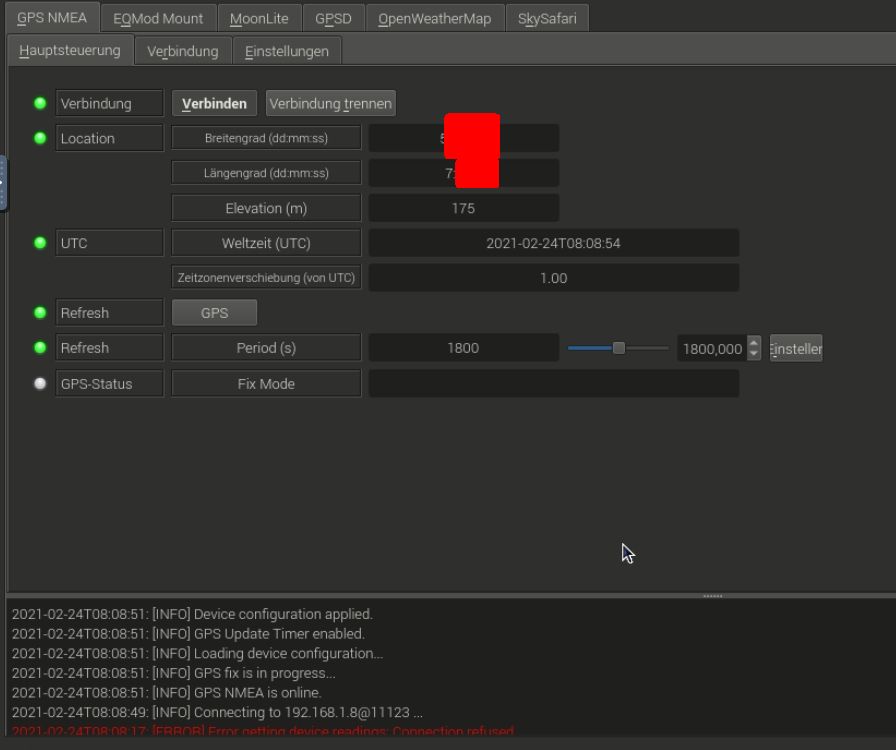Click the Elevation value 175
The image size is (896, 750).
tap(463, 208)
